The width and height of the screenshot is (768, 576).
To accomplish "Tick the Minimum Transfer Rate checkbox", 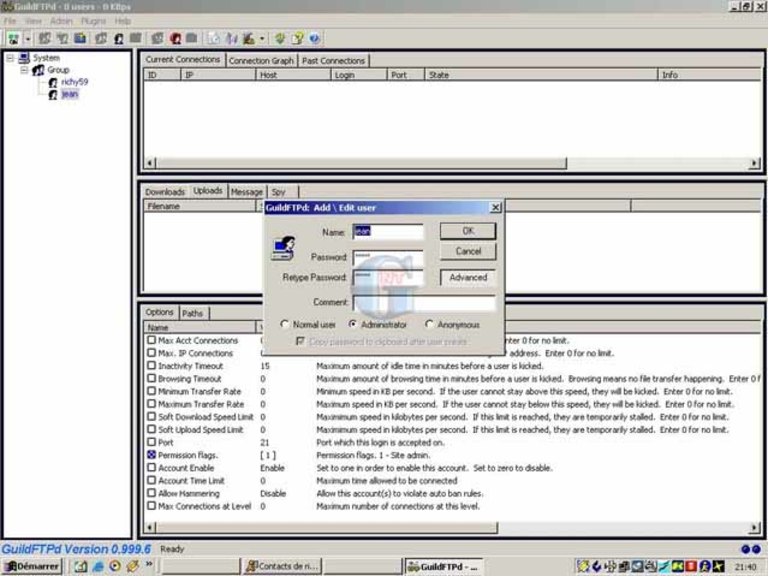I will (152, 391).
